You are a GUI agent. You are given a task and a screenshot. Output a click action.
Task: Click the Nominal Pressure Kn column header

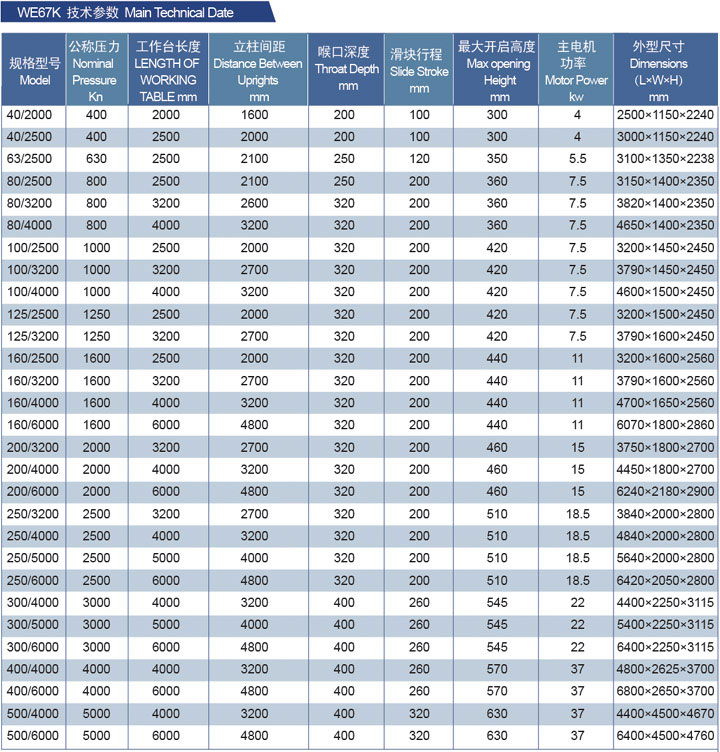95,70
